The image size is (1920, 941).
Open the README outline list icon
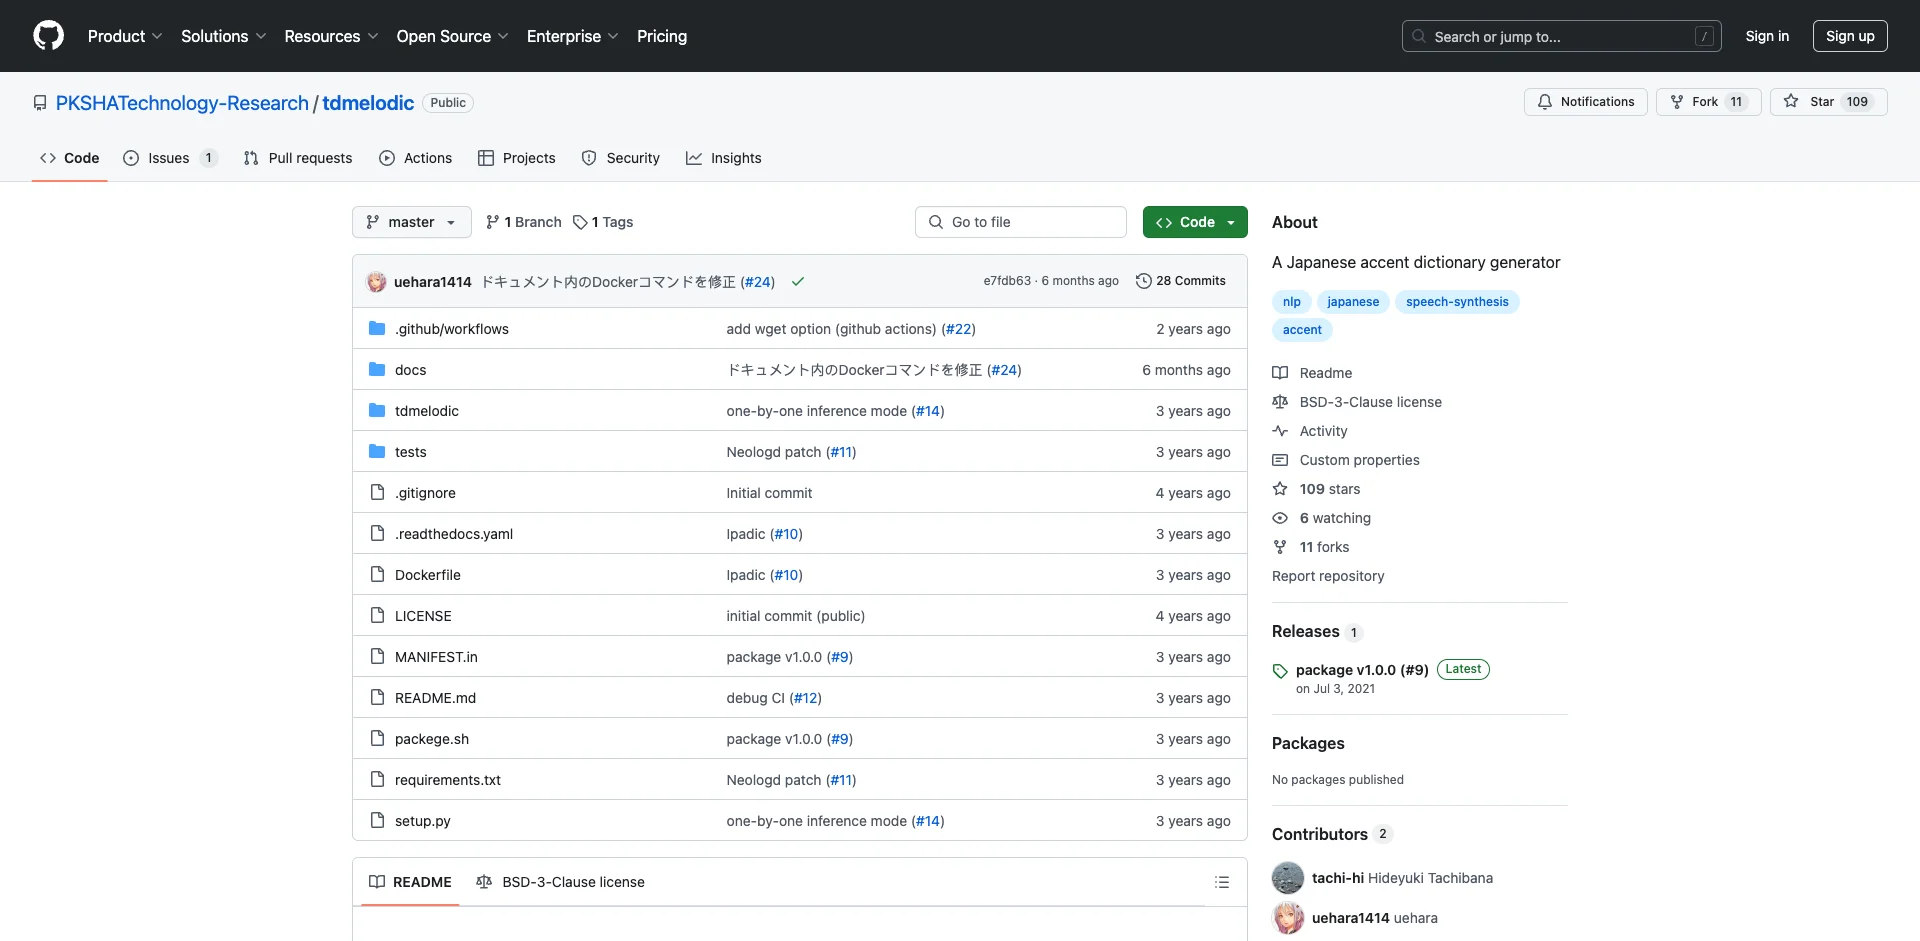[x=1222, y=882]
